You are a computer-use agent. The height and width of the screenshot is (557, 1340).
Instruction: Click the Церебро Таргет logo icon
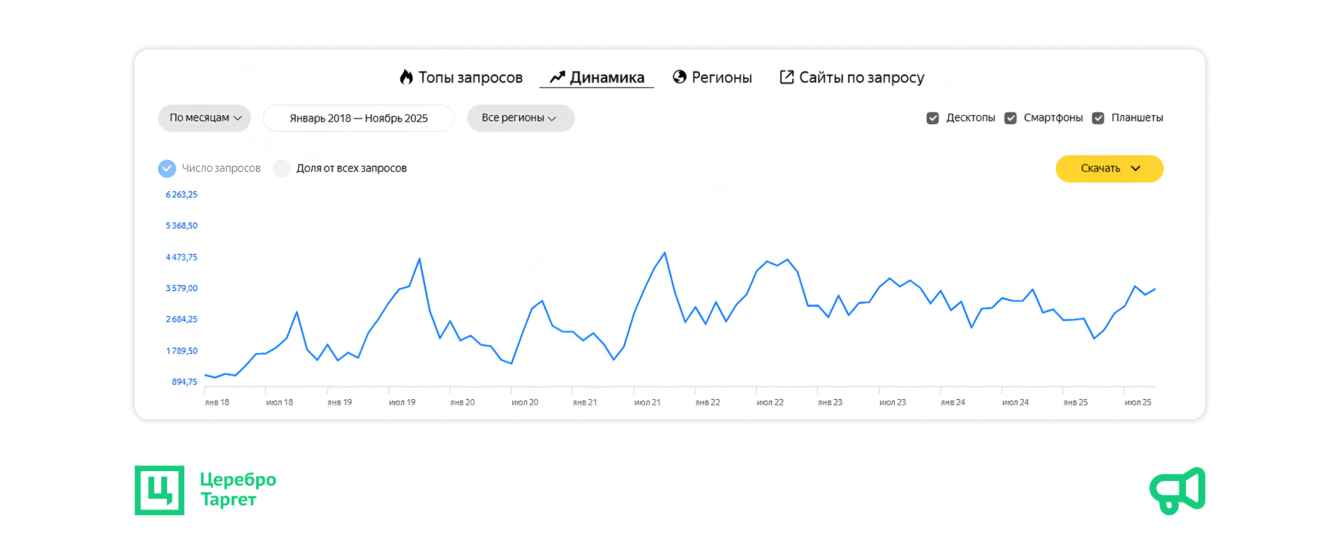click(159, 490)
